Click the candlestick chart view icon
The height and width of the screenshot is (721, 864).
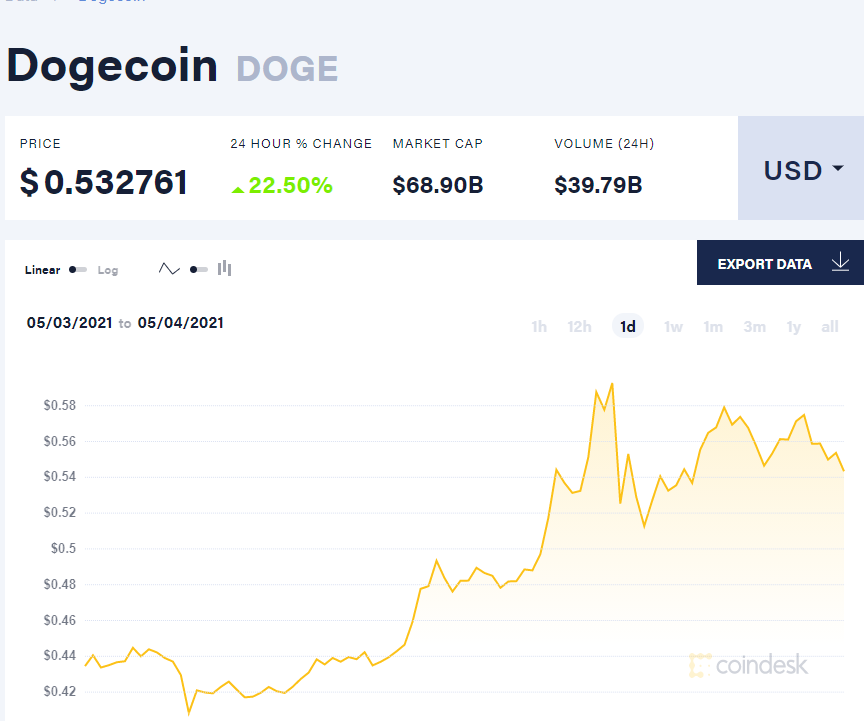click(x=224, y=268)
